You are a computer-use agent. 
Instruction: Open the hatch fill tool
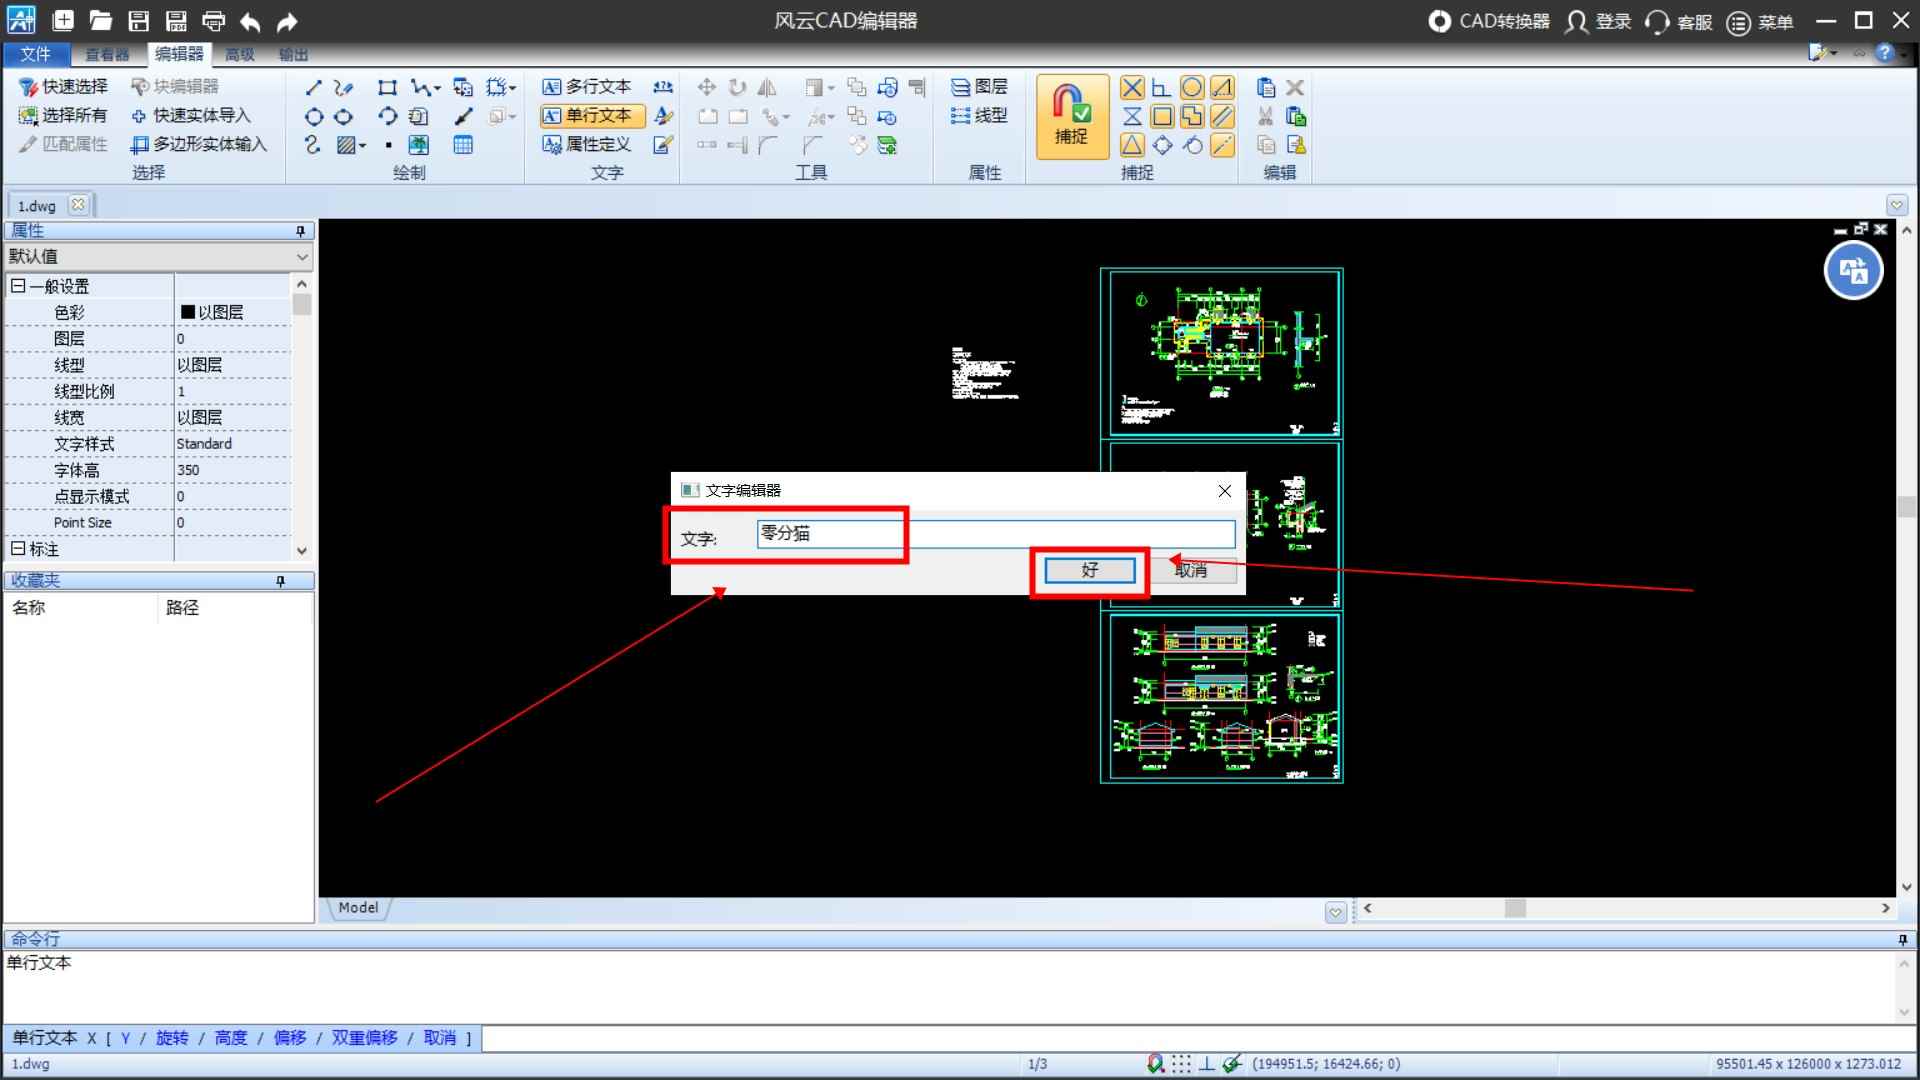click(x=347, y=146)
